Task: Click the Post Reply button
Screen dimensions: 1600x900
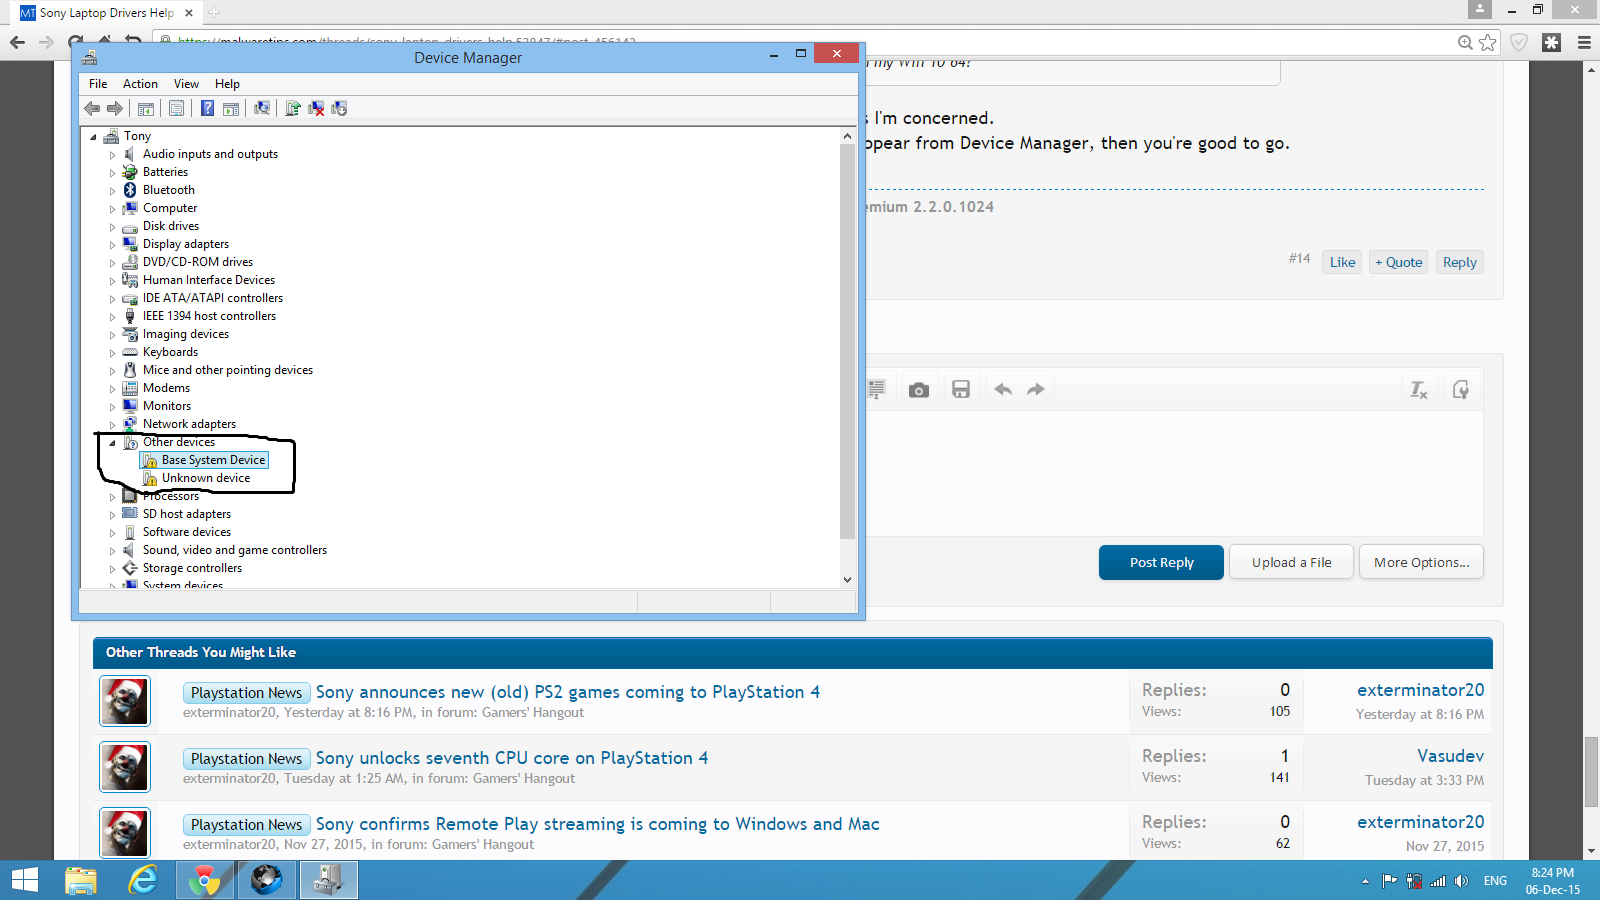Action: [x=1161, y=562]
